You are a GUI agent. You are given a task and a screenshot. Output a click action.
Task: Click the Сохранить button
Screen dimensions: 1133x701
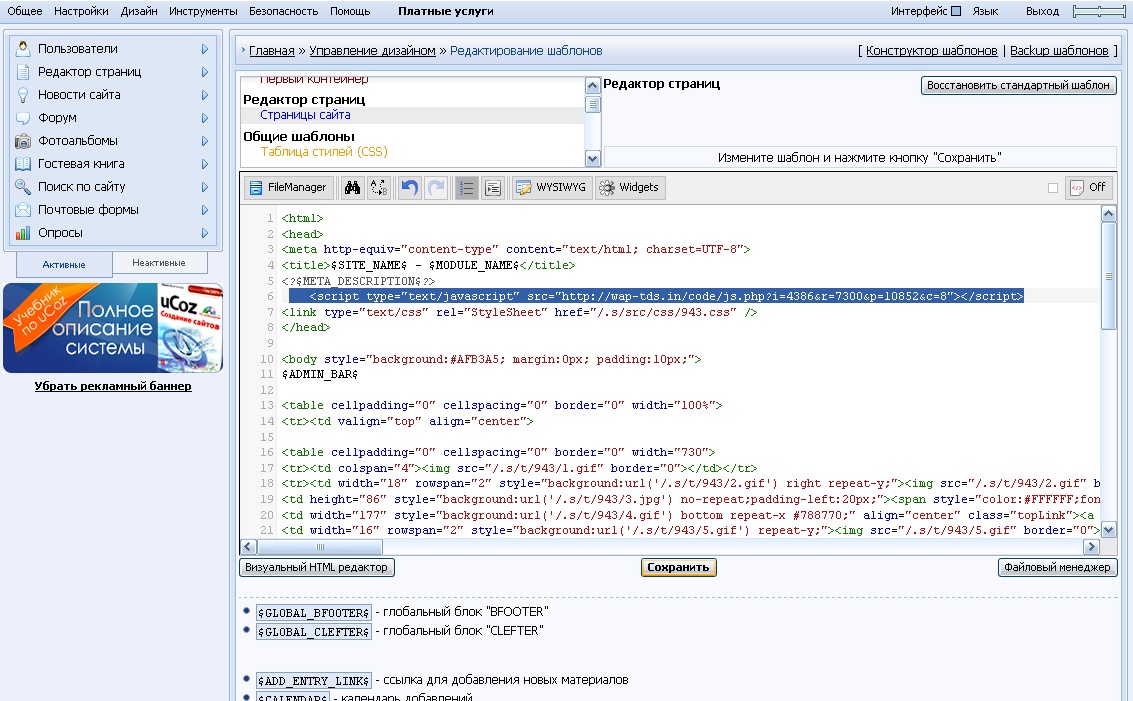tap(678, 567)
